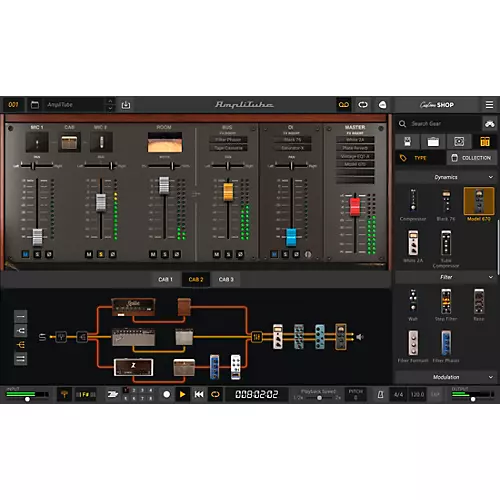Open the tuner icon in transport bar

click(64, 395)
